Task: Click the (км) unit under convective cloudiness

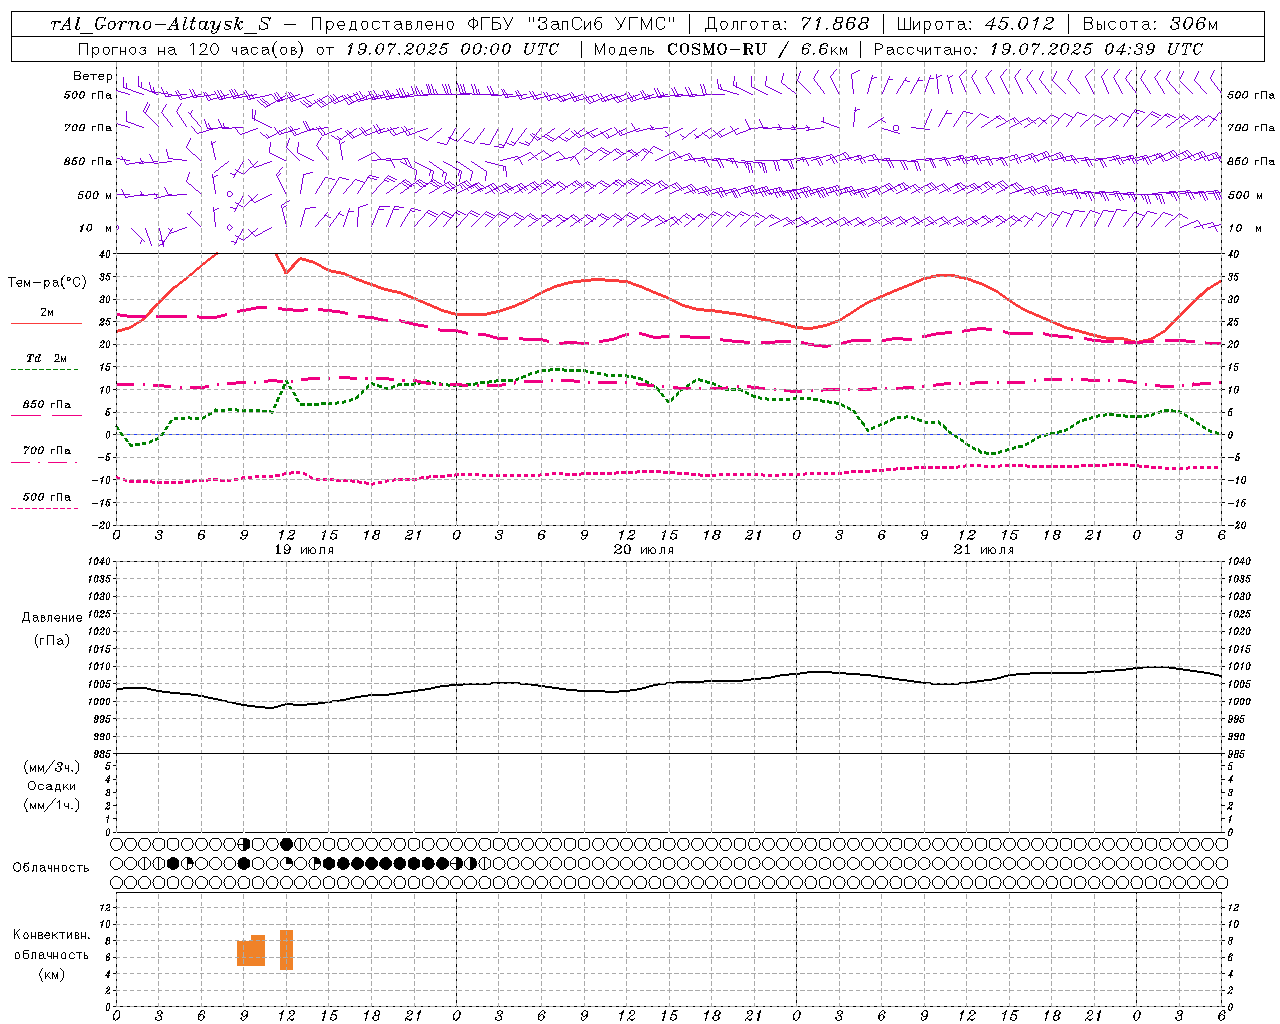Action: pos(52,974)
